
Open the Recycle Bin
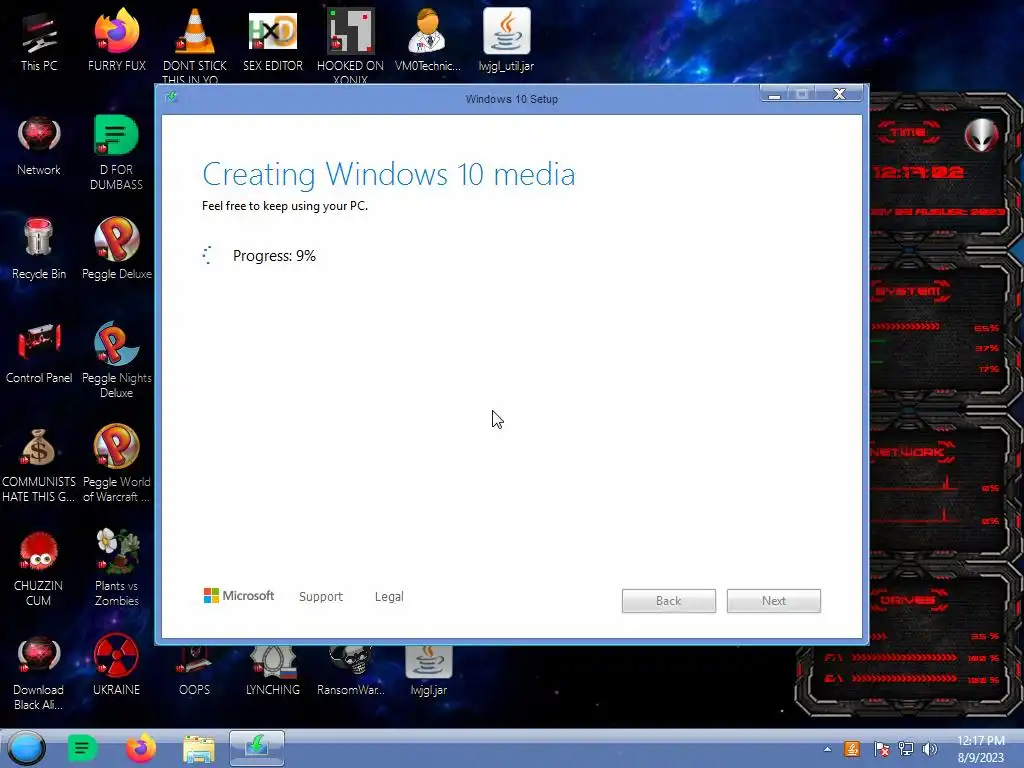pos(39,249)
